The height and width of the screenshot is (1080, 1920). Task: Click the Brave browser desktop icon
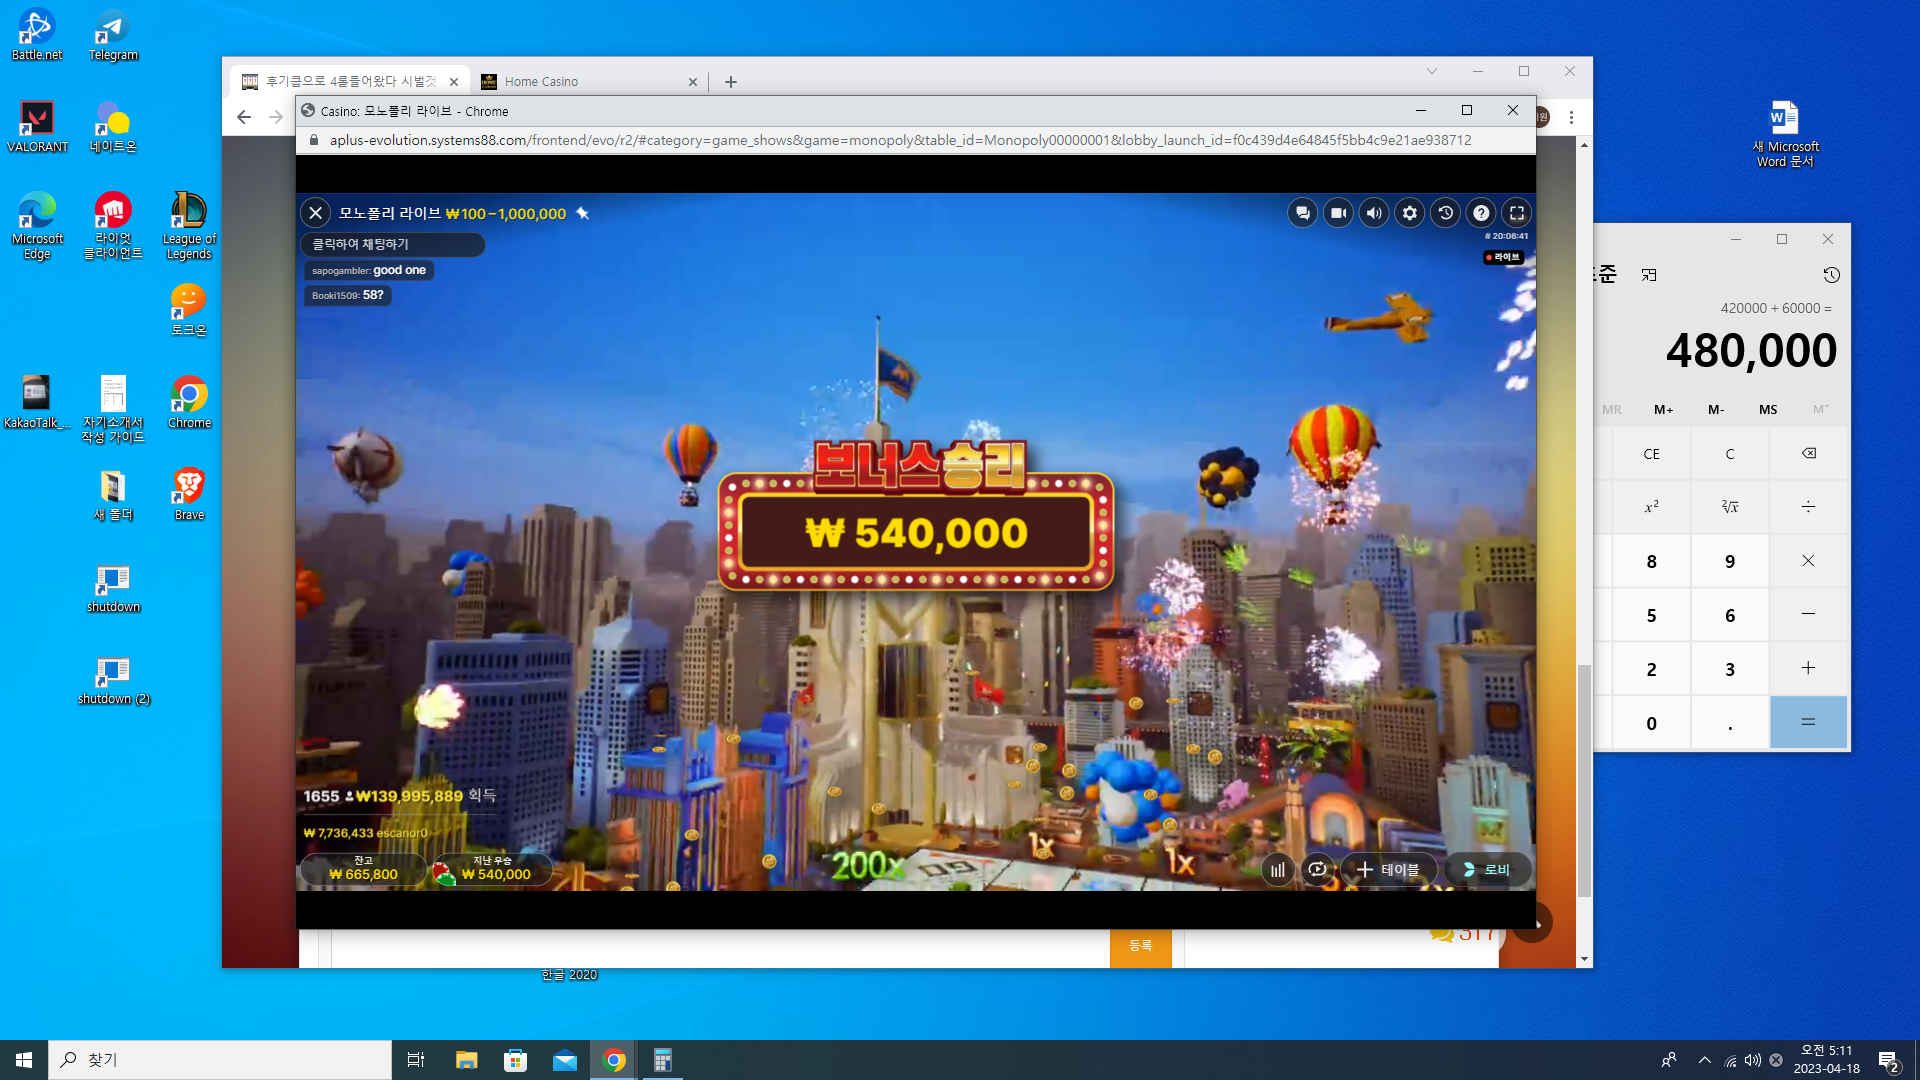[x=189, y=495]
